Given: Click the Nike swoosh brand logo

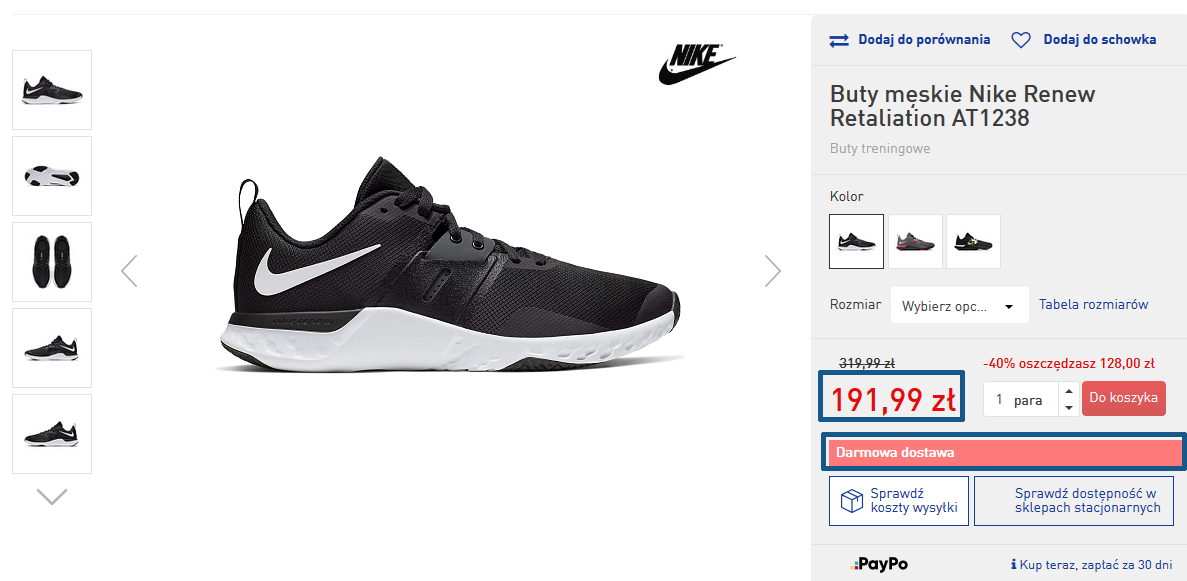Looking at the screenshot, I should [x=696, y=64].
